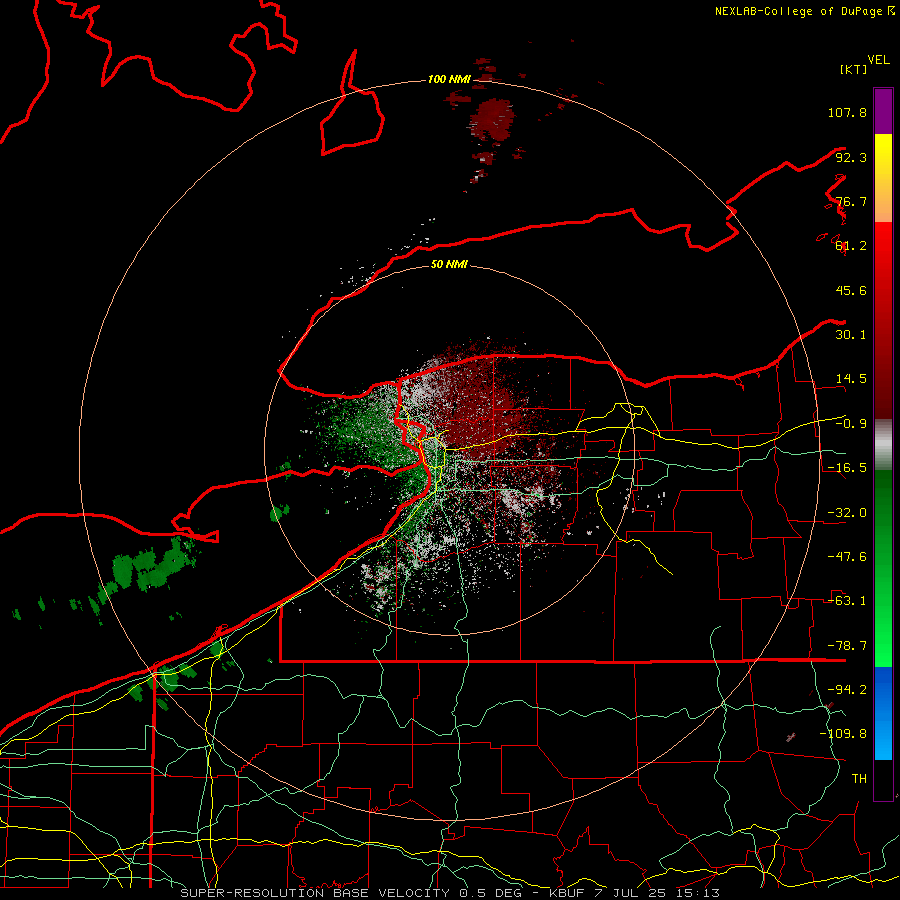900x900 pixels.
Task: Click the NEXLAB-College of DuPage title text
Action: [x=799, y=11]
